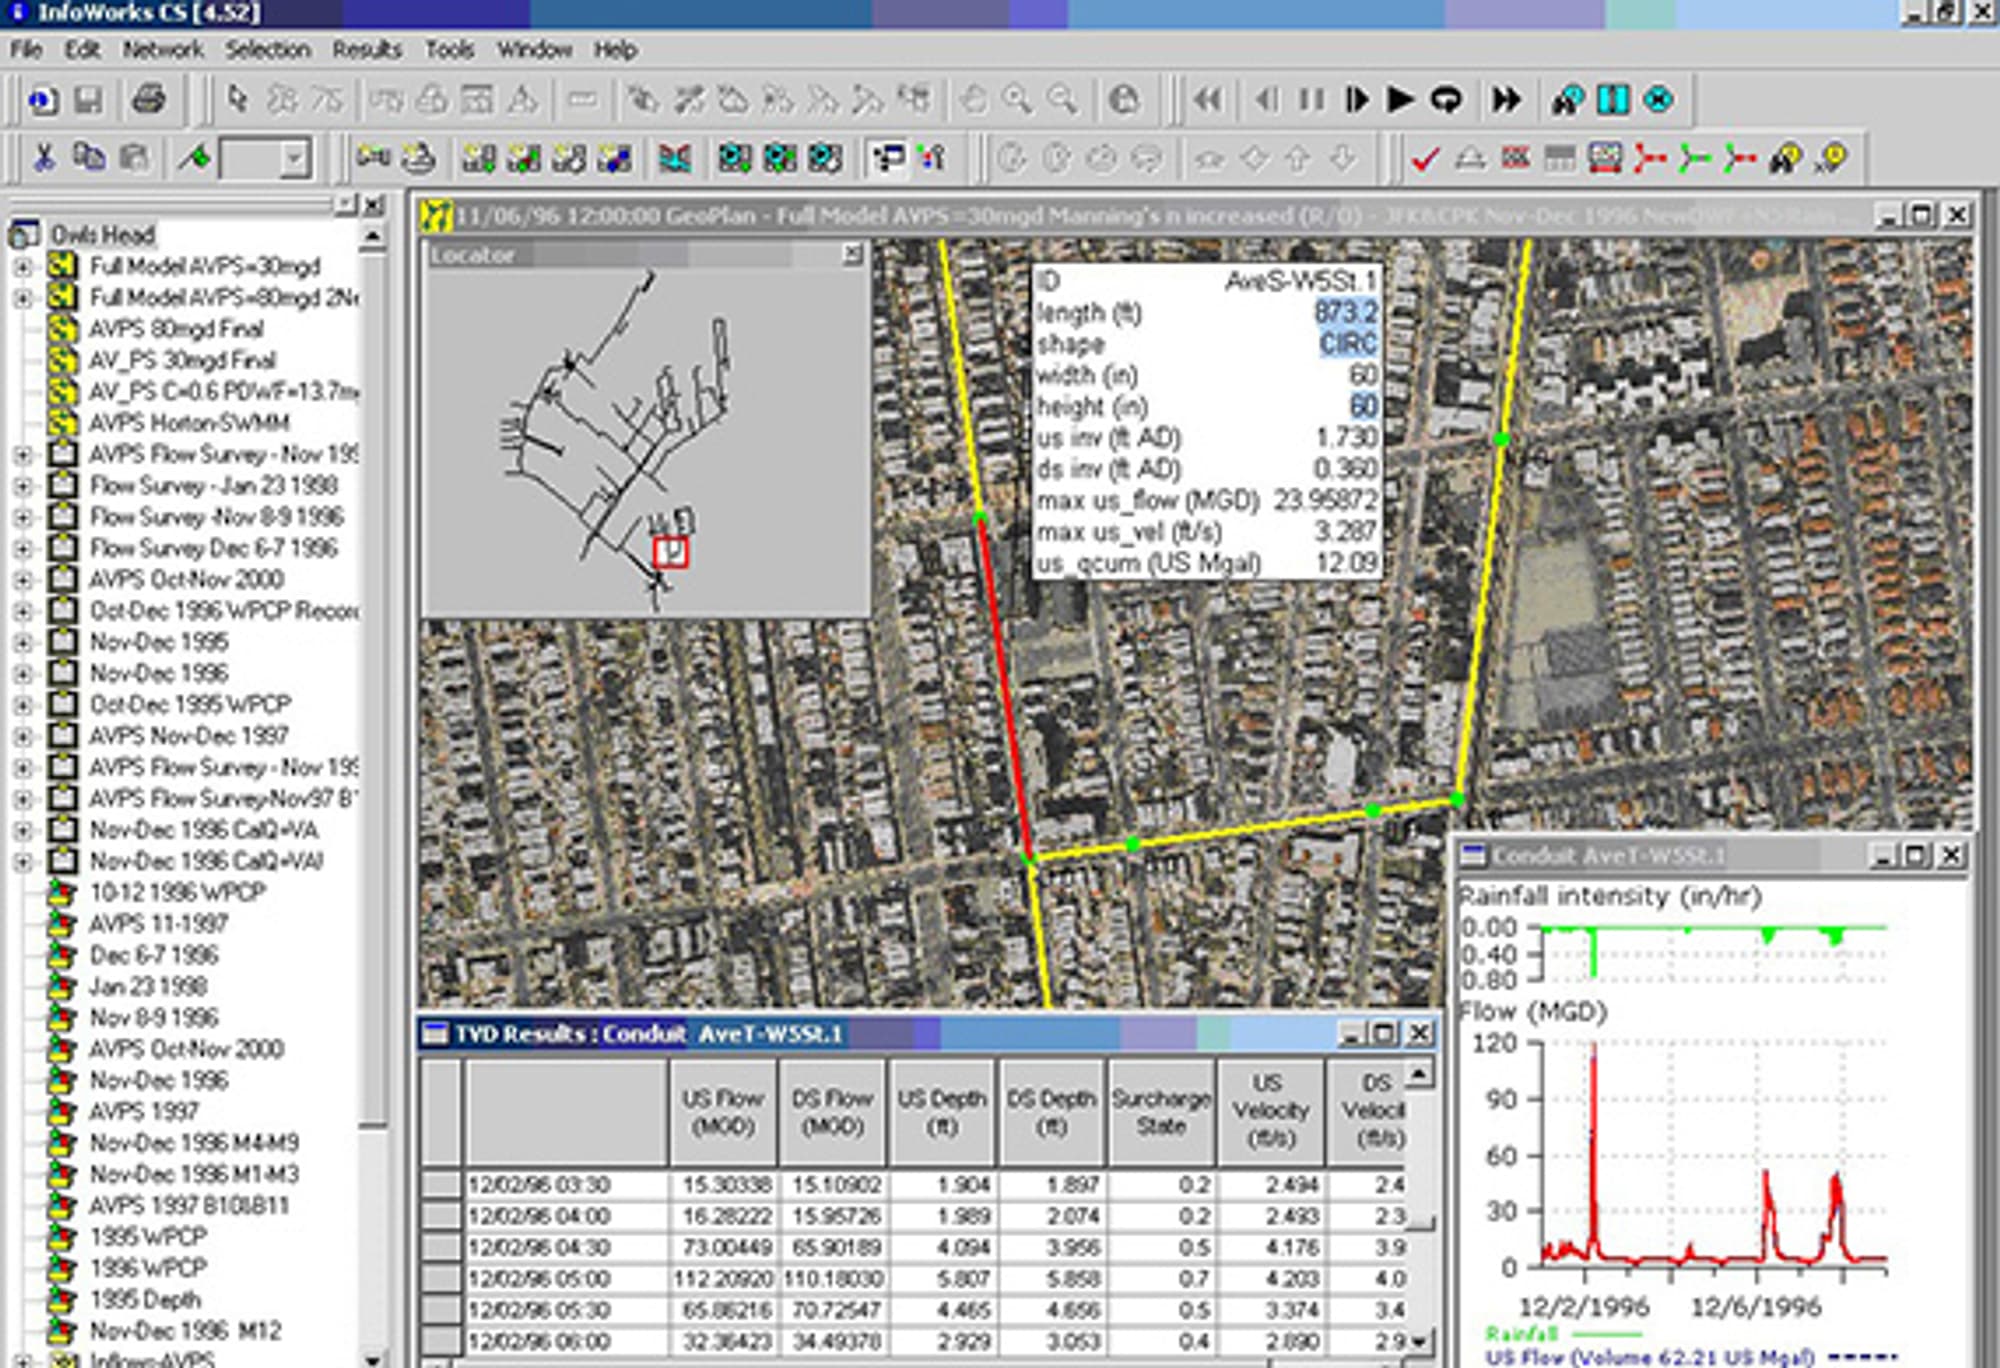Viewport: 2000px width, 1368px height.
Task: Open the Window menu
Action: tap(534, 49)
